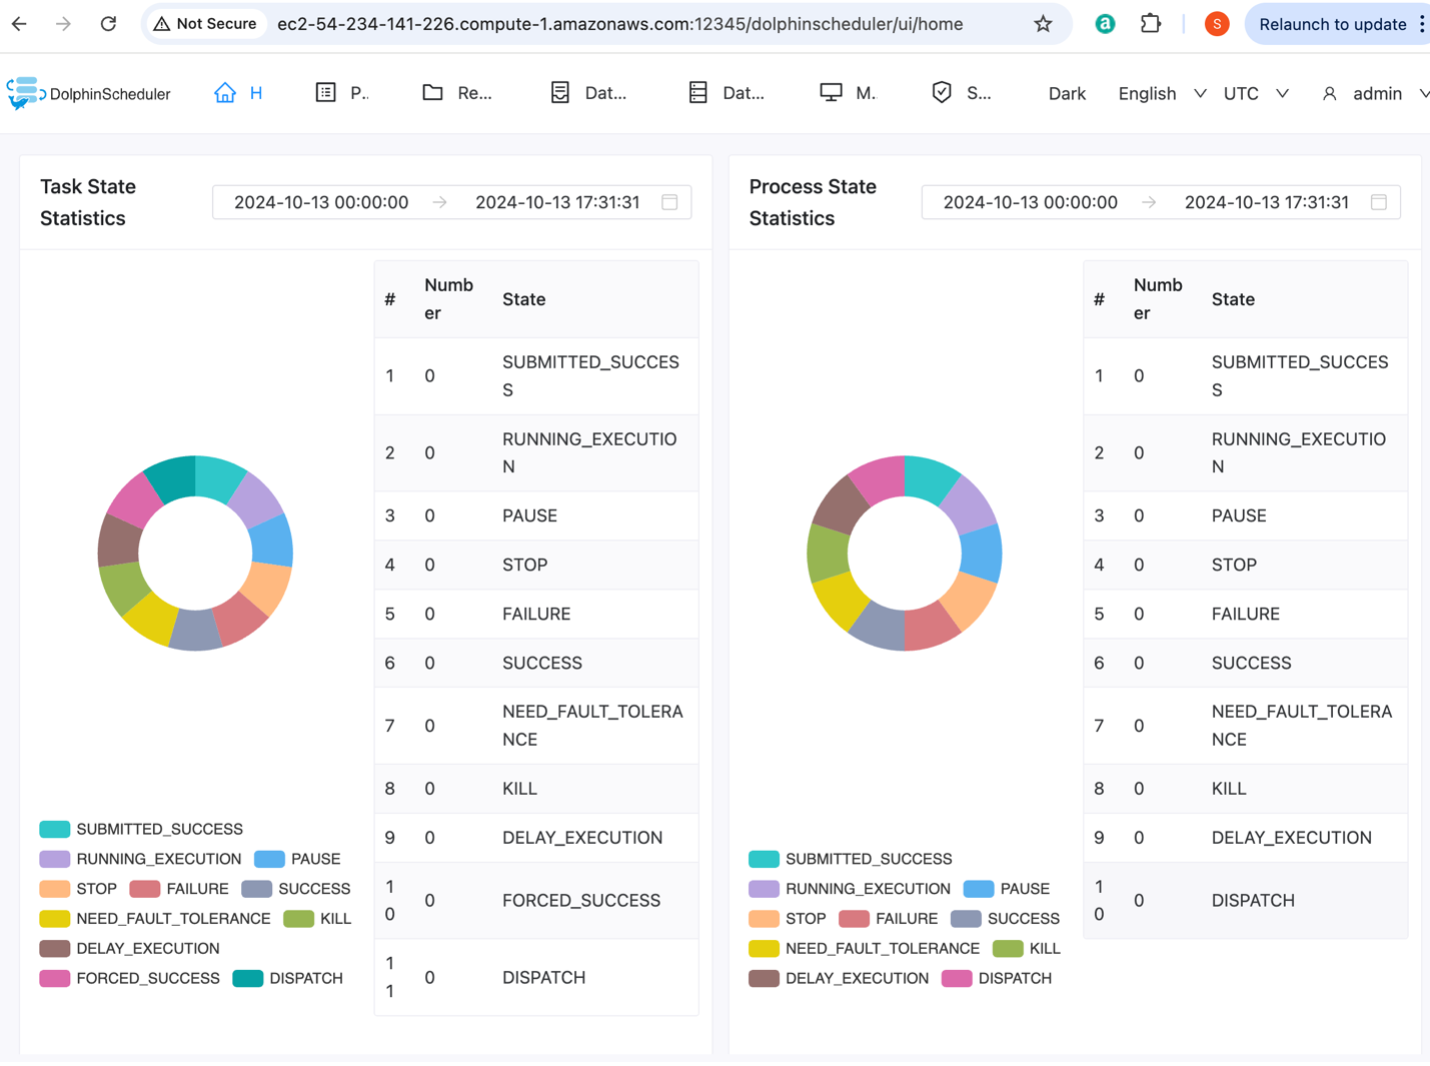Viewport: 1430px width, 1066px height.
Task: Open the Monitor screen icon
Action: pyautogui.click(x=830, y=93)
